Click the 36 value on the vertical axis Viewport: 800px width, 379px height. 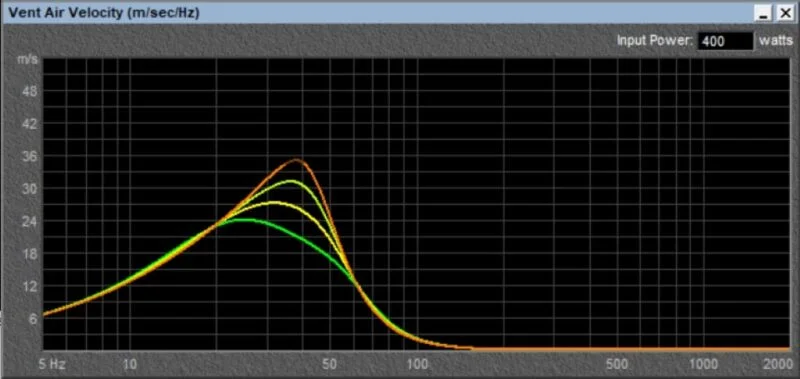click(29, 157)
